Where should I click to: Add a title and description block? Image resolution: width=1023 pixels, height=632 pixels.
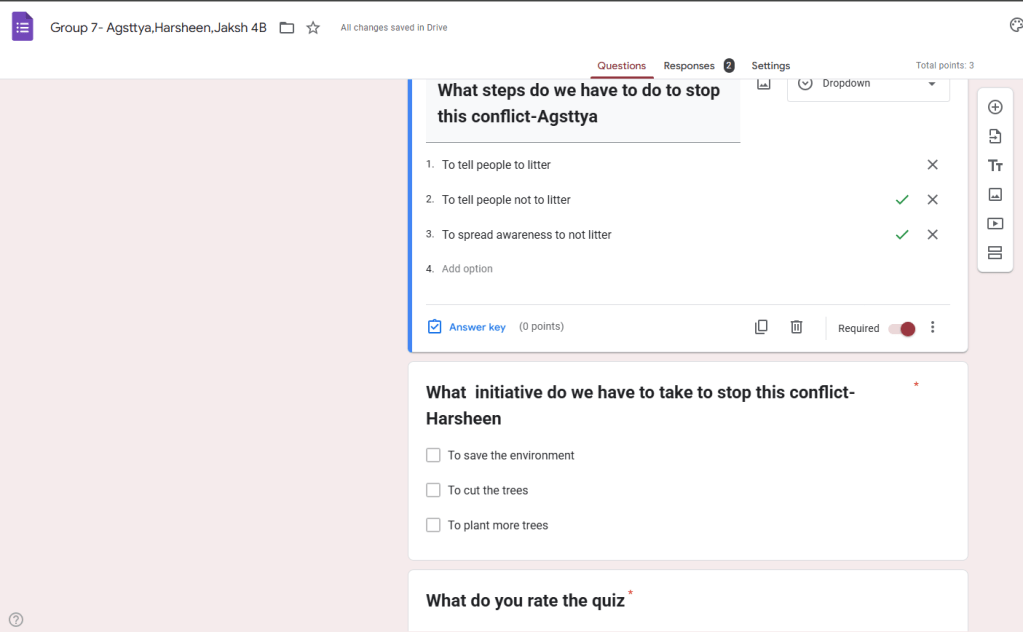click(994, 165)
